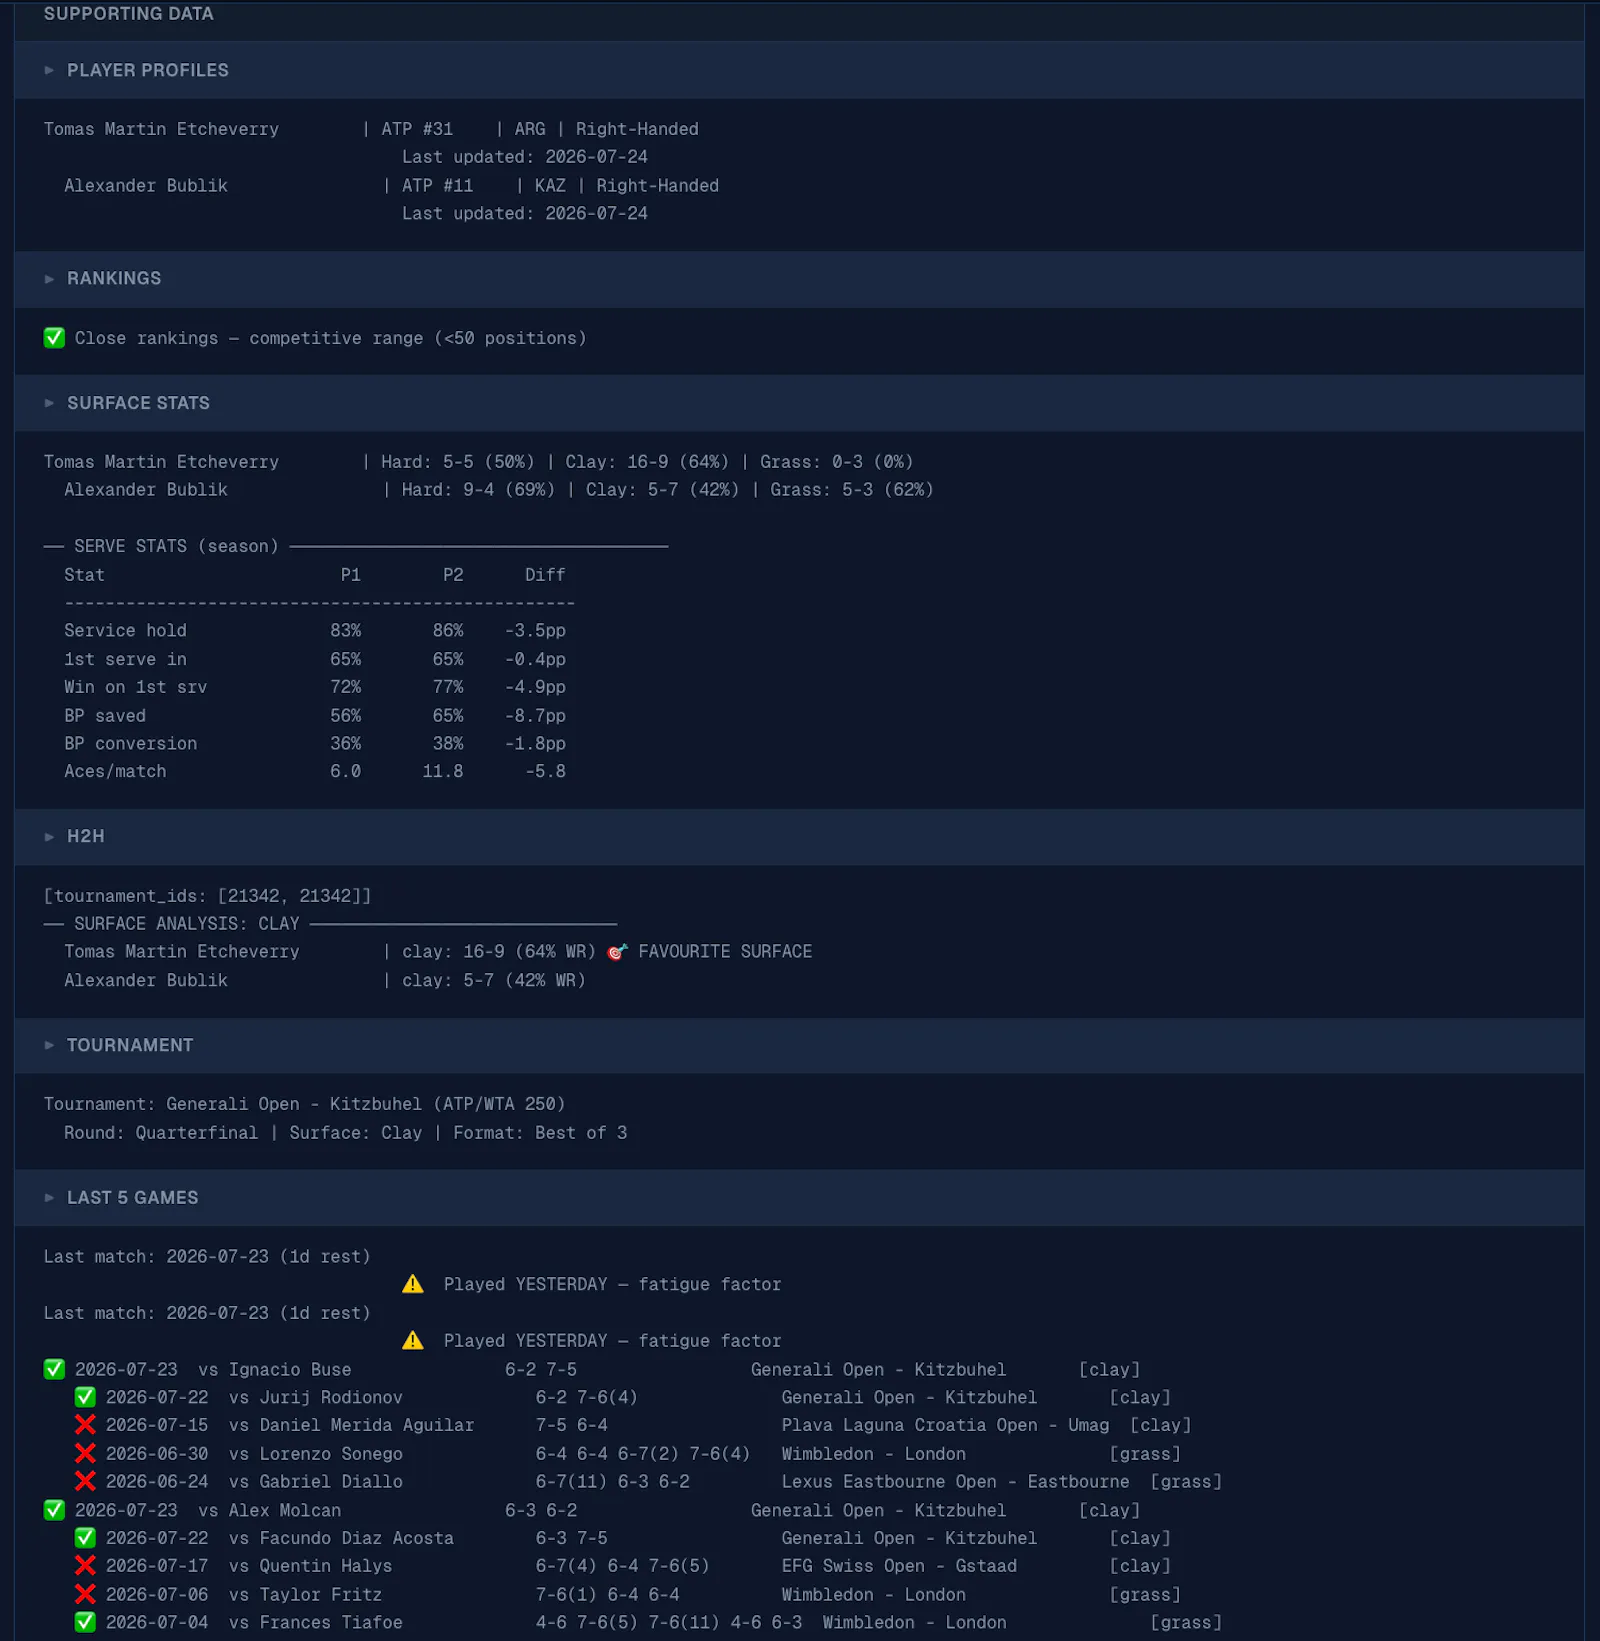Click the -8.7pp BP saved diff value
This screenshot has width=1600, height=1641.
[x=535, y=716]
